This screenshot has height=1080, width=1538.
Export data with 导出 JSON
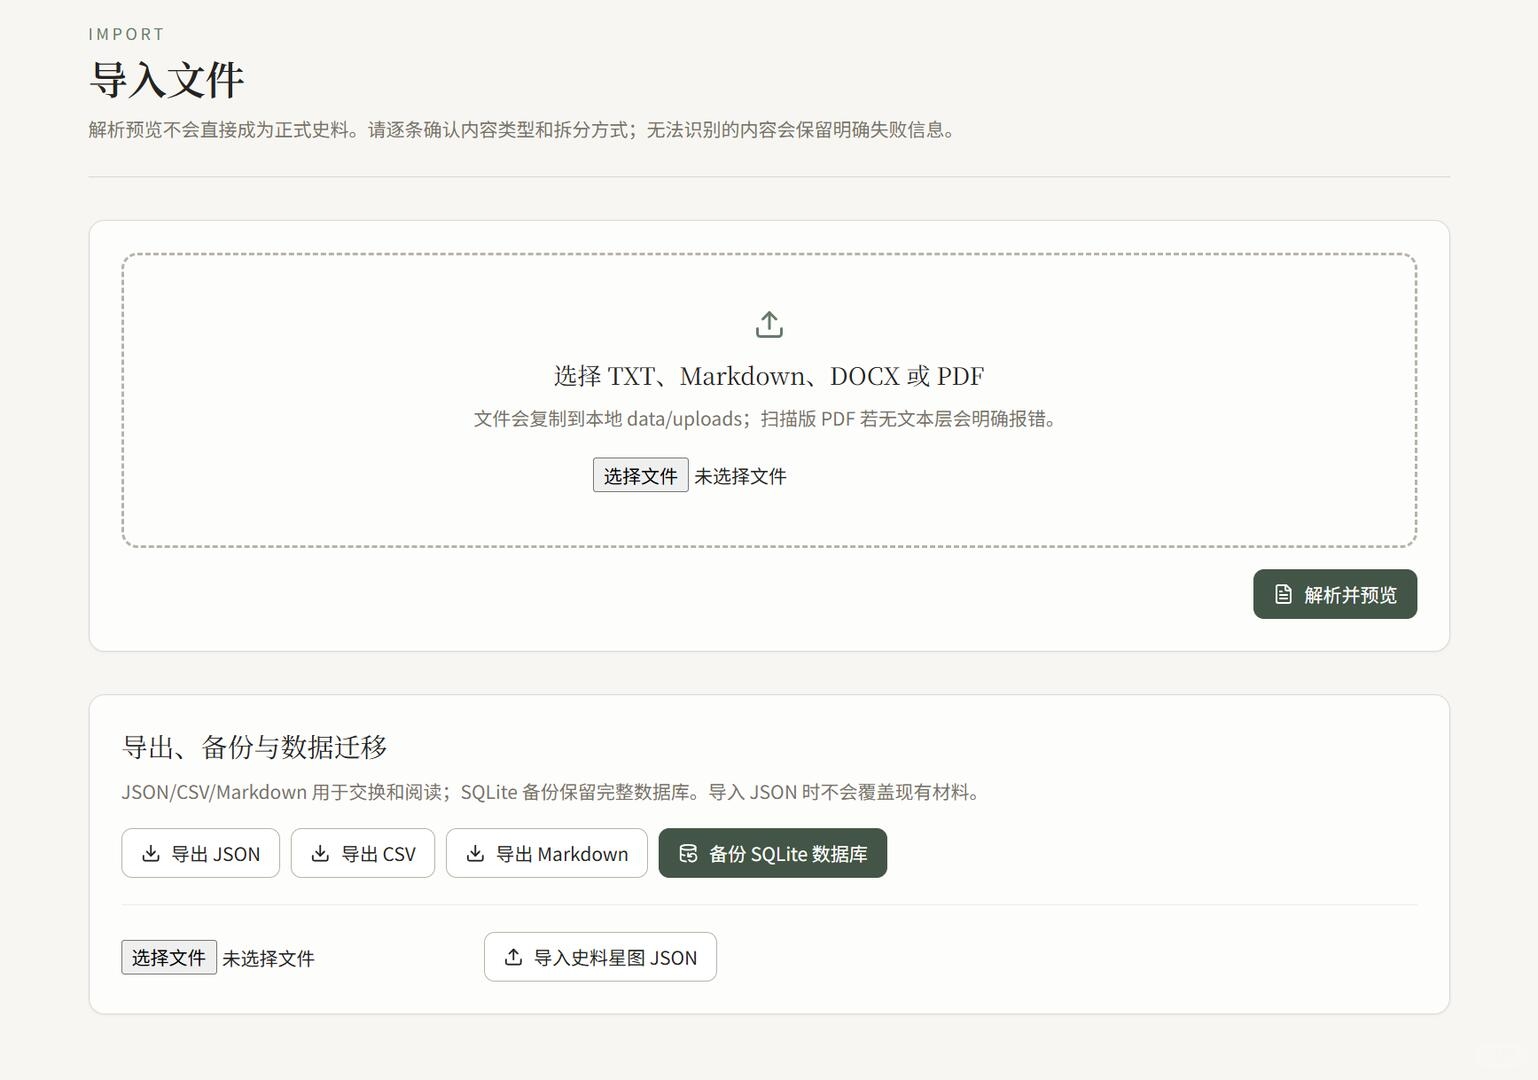tap(200, 853)
